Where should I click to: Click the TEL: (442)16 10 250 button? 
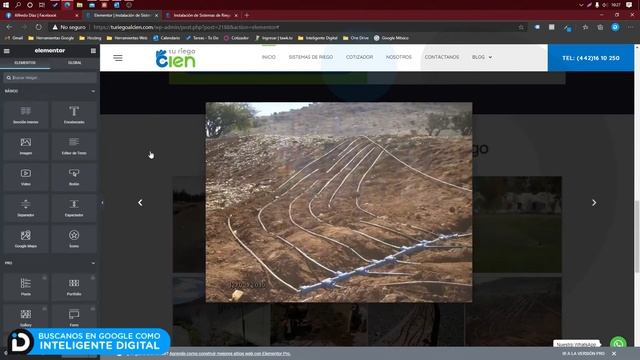591,58
